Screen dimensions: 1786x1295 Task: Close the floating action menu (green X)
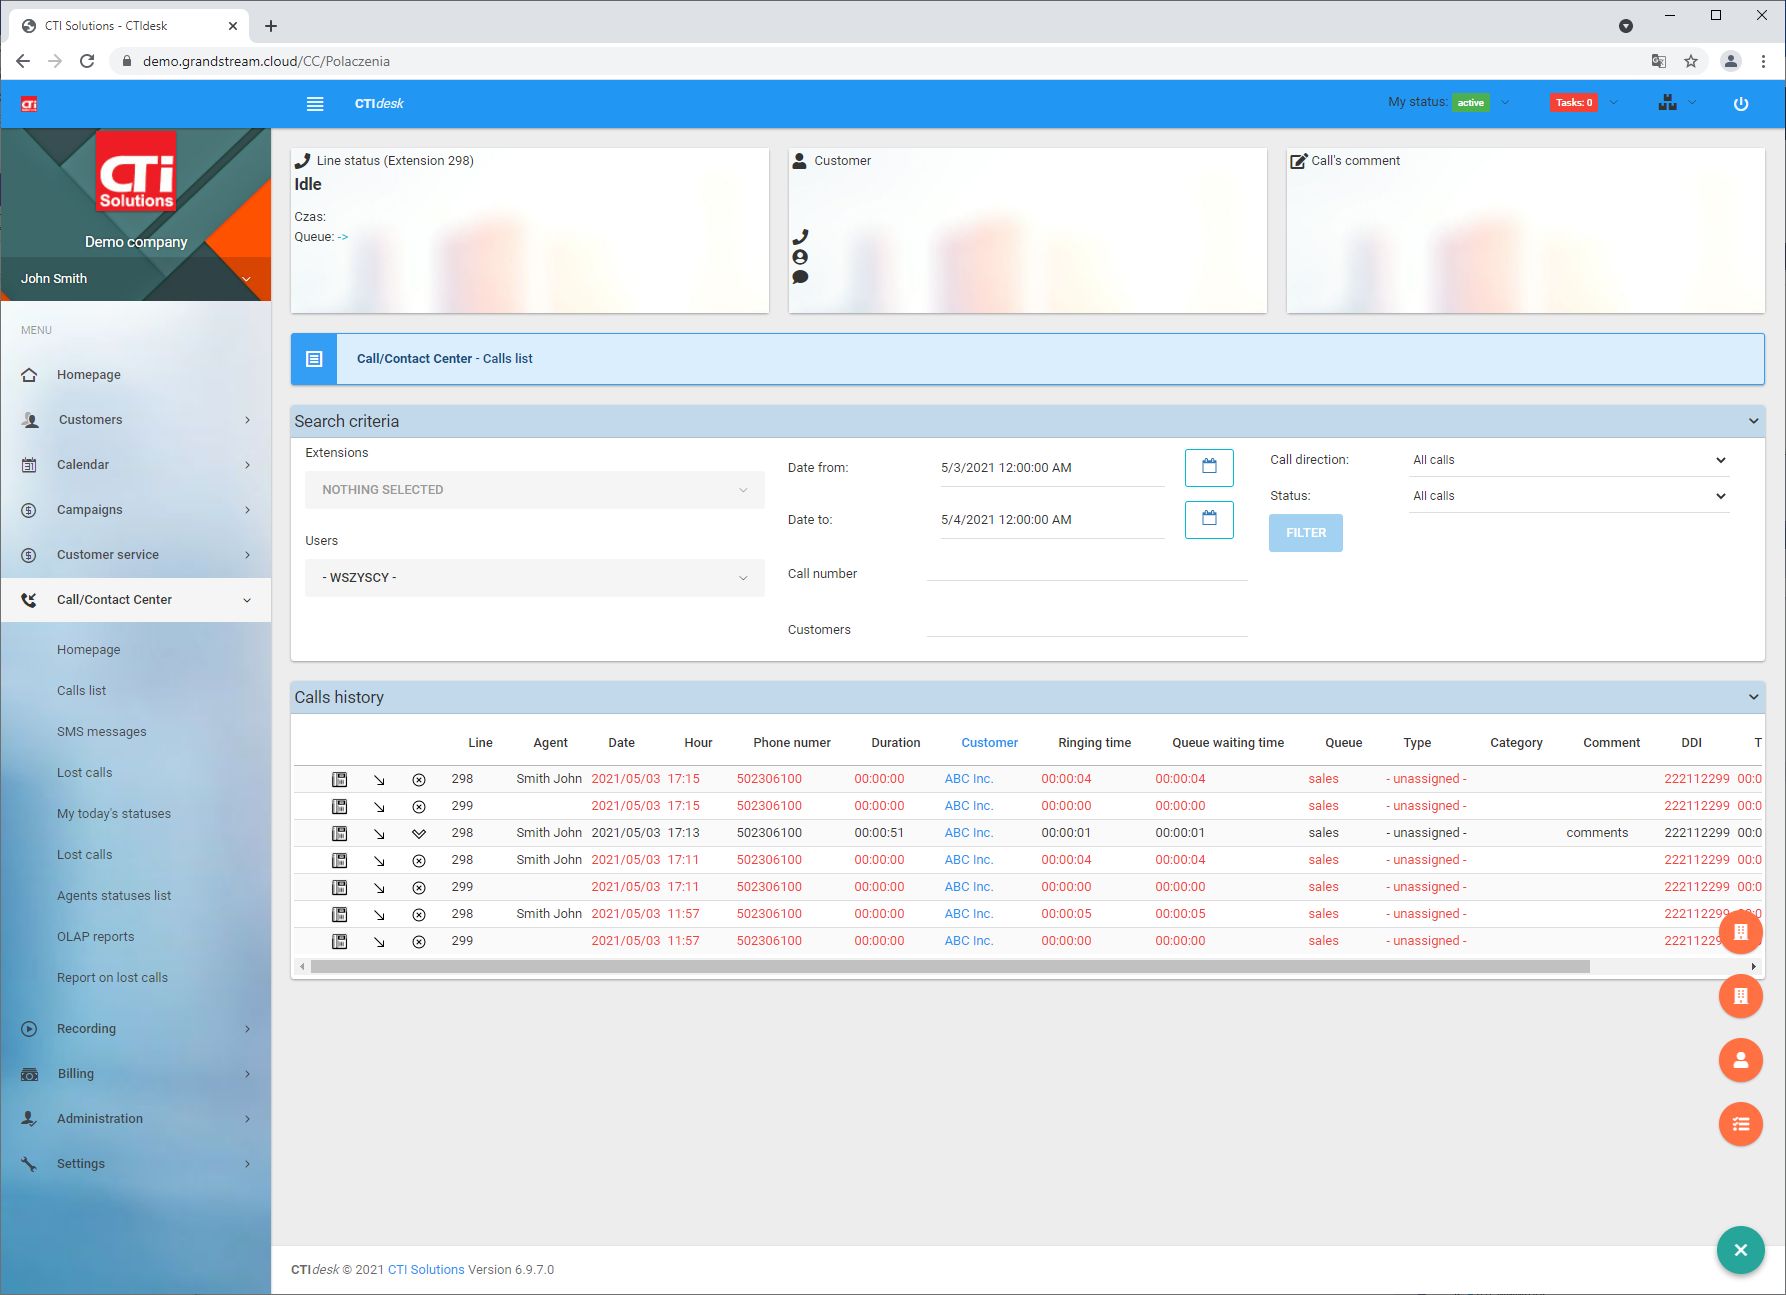[x=1740, y=1250]
